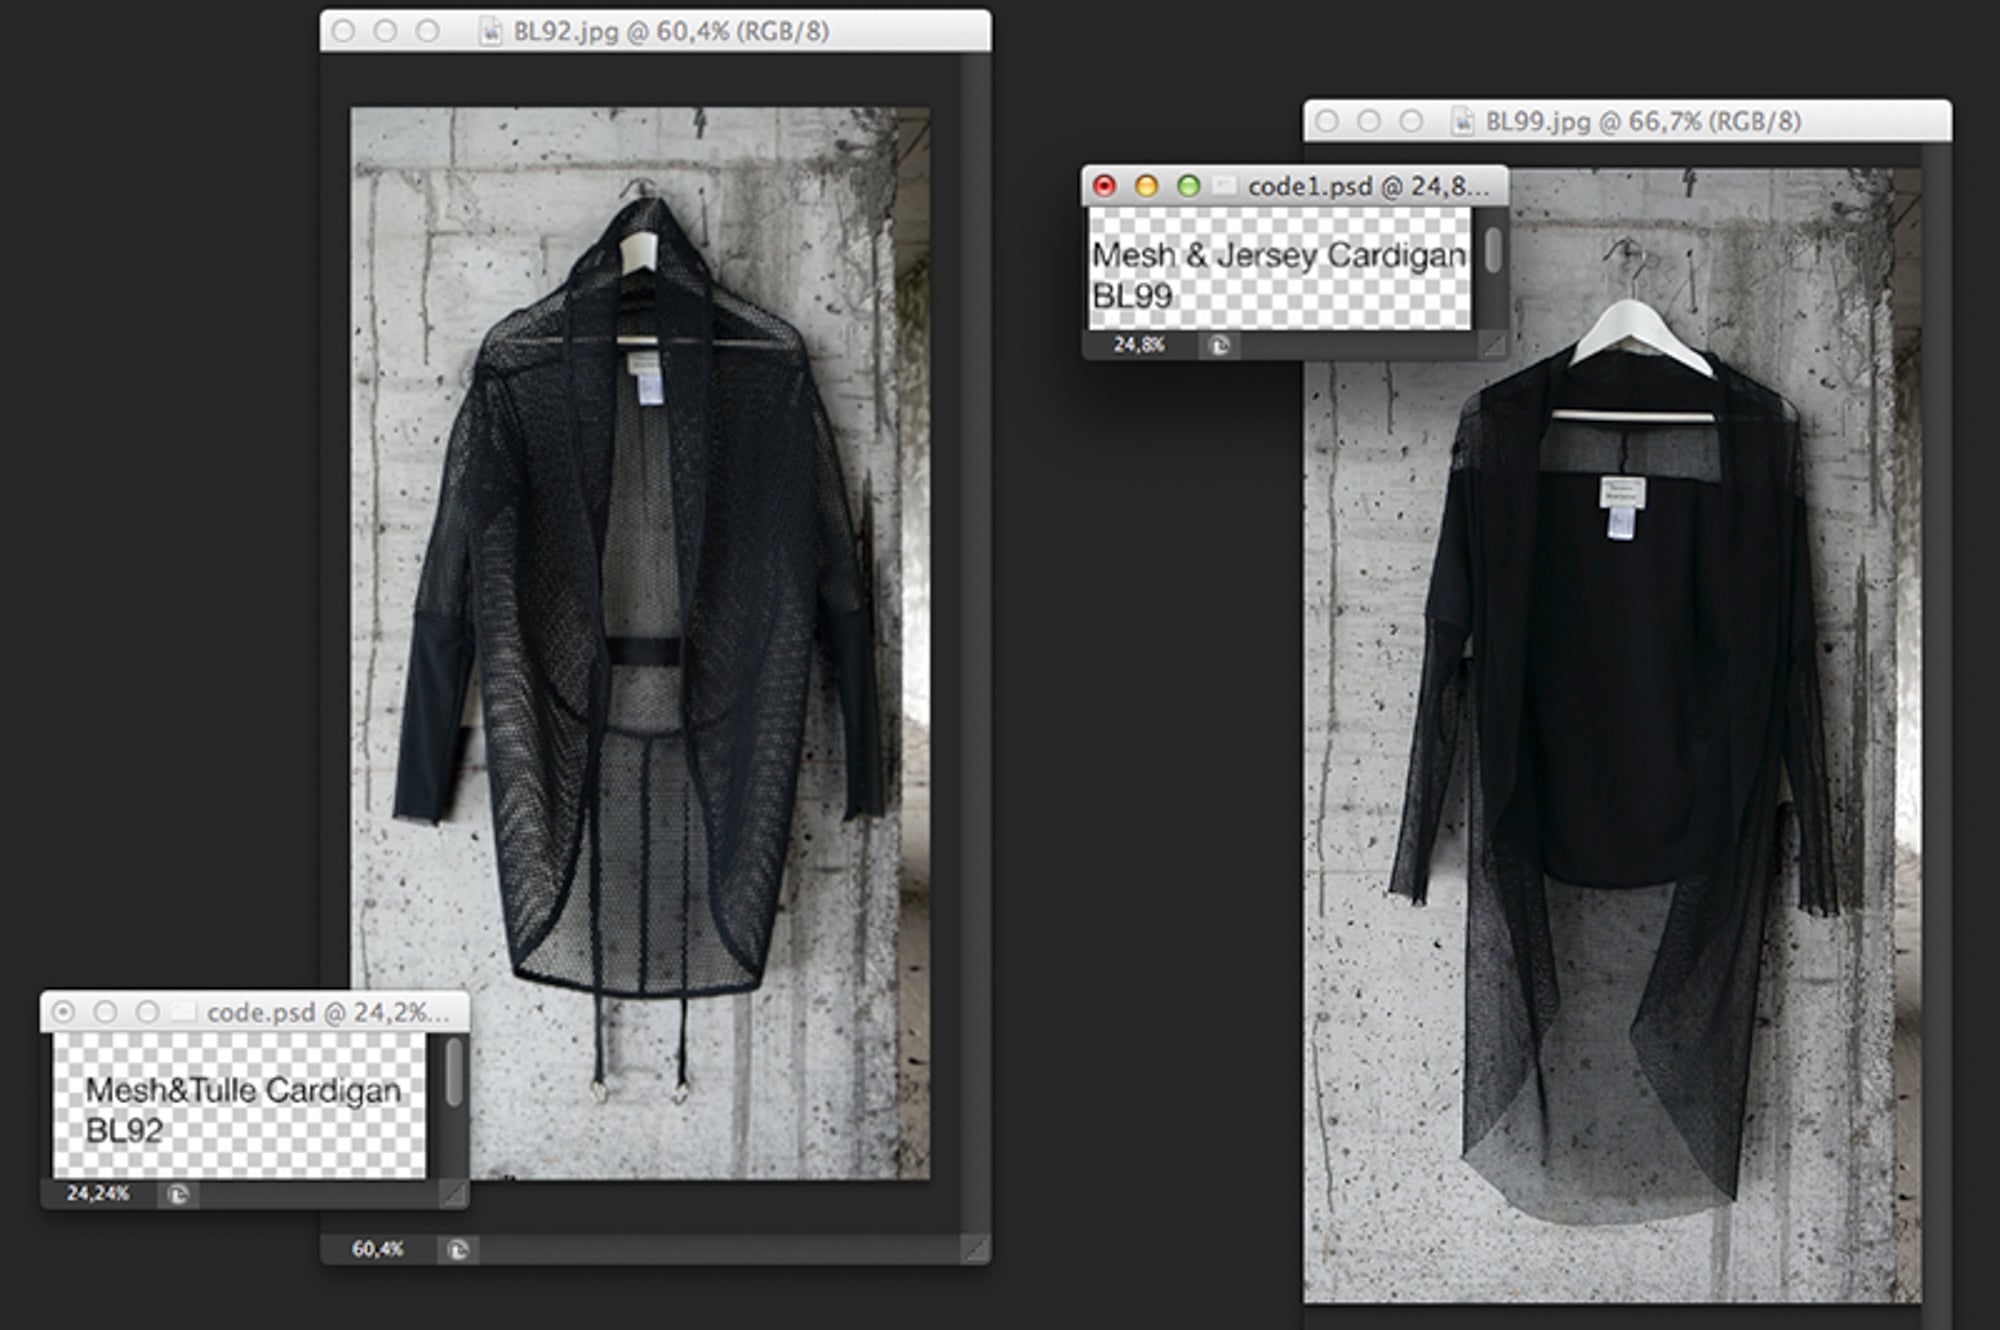Click the status icon in the code1.psd status bar
Image resolution: width=2000 pixels, height=1330 pixels.
[x=1219, y=346]
